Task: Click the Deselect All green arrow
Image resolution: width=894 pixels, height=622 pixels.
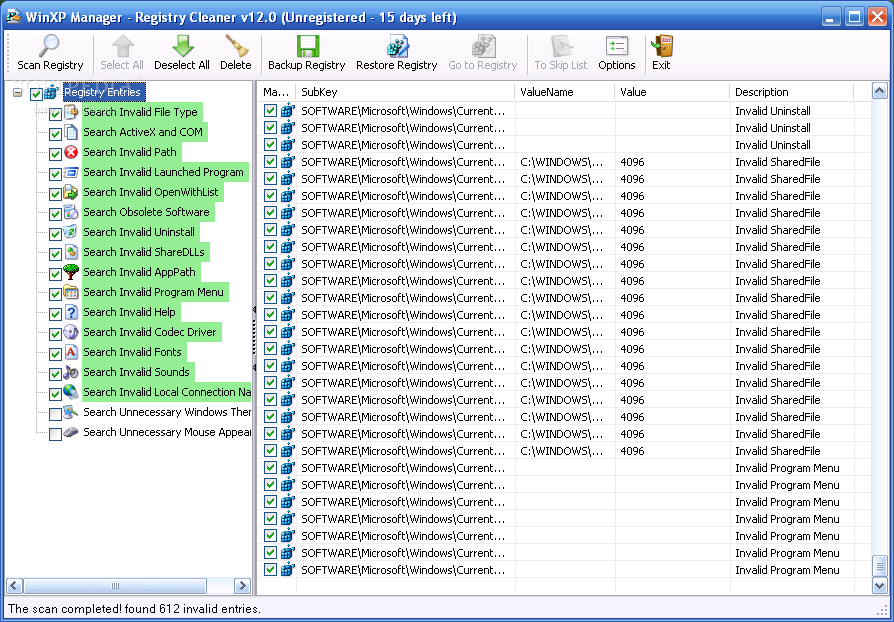Action: 182,46
